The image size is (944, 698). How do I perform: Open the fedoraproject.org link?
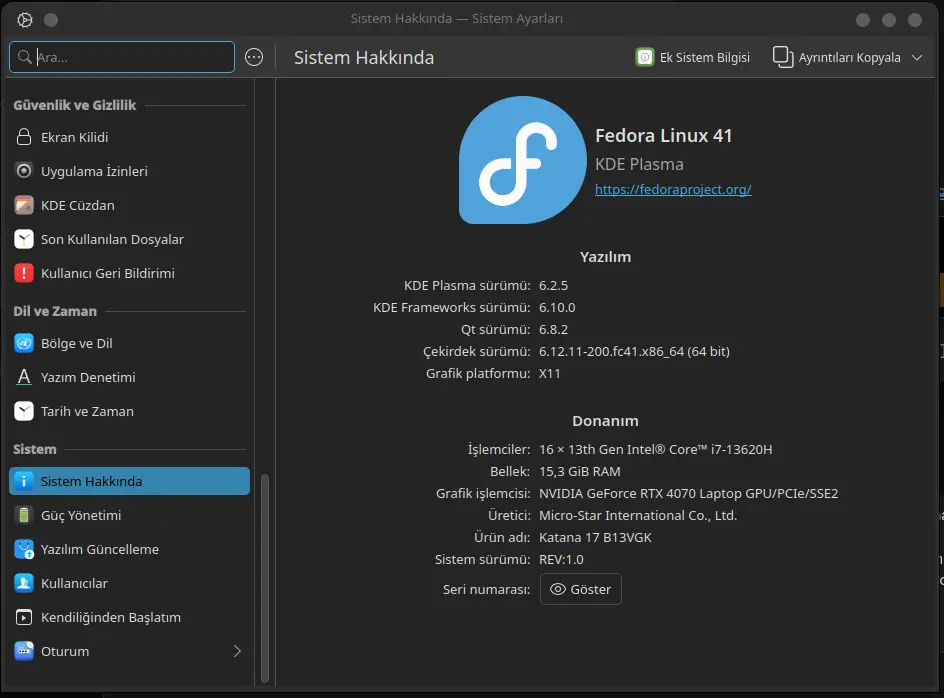(673, 189)
